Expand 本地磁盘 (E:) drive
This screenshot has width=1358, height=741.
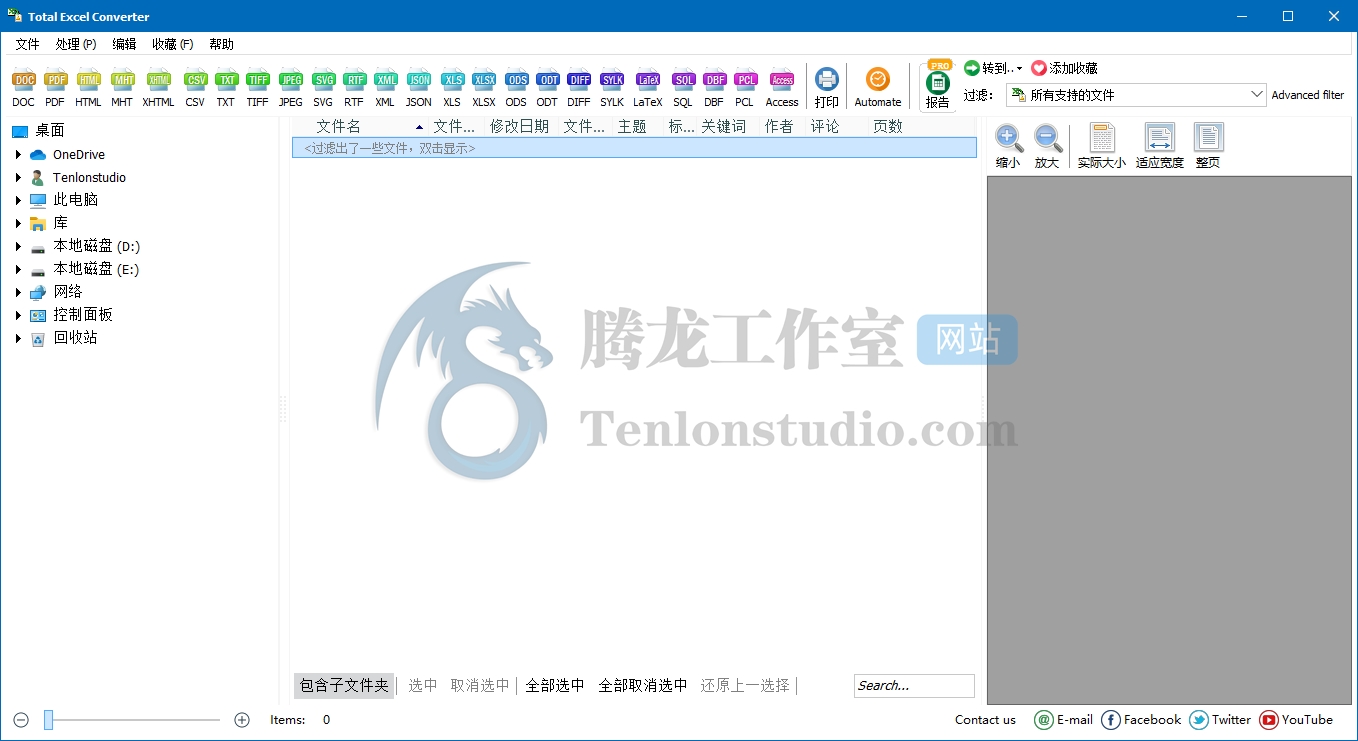click(18, 269)
